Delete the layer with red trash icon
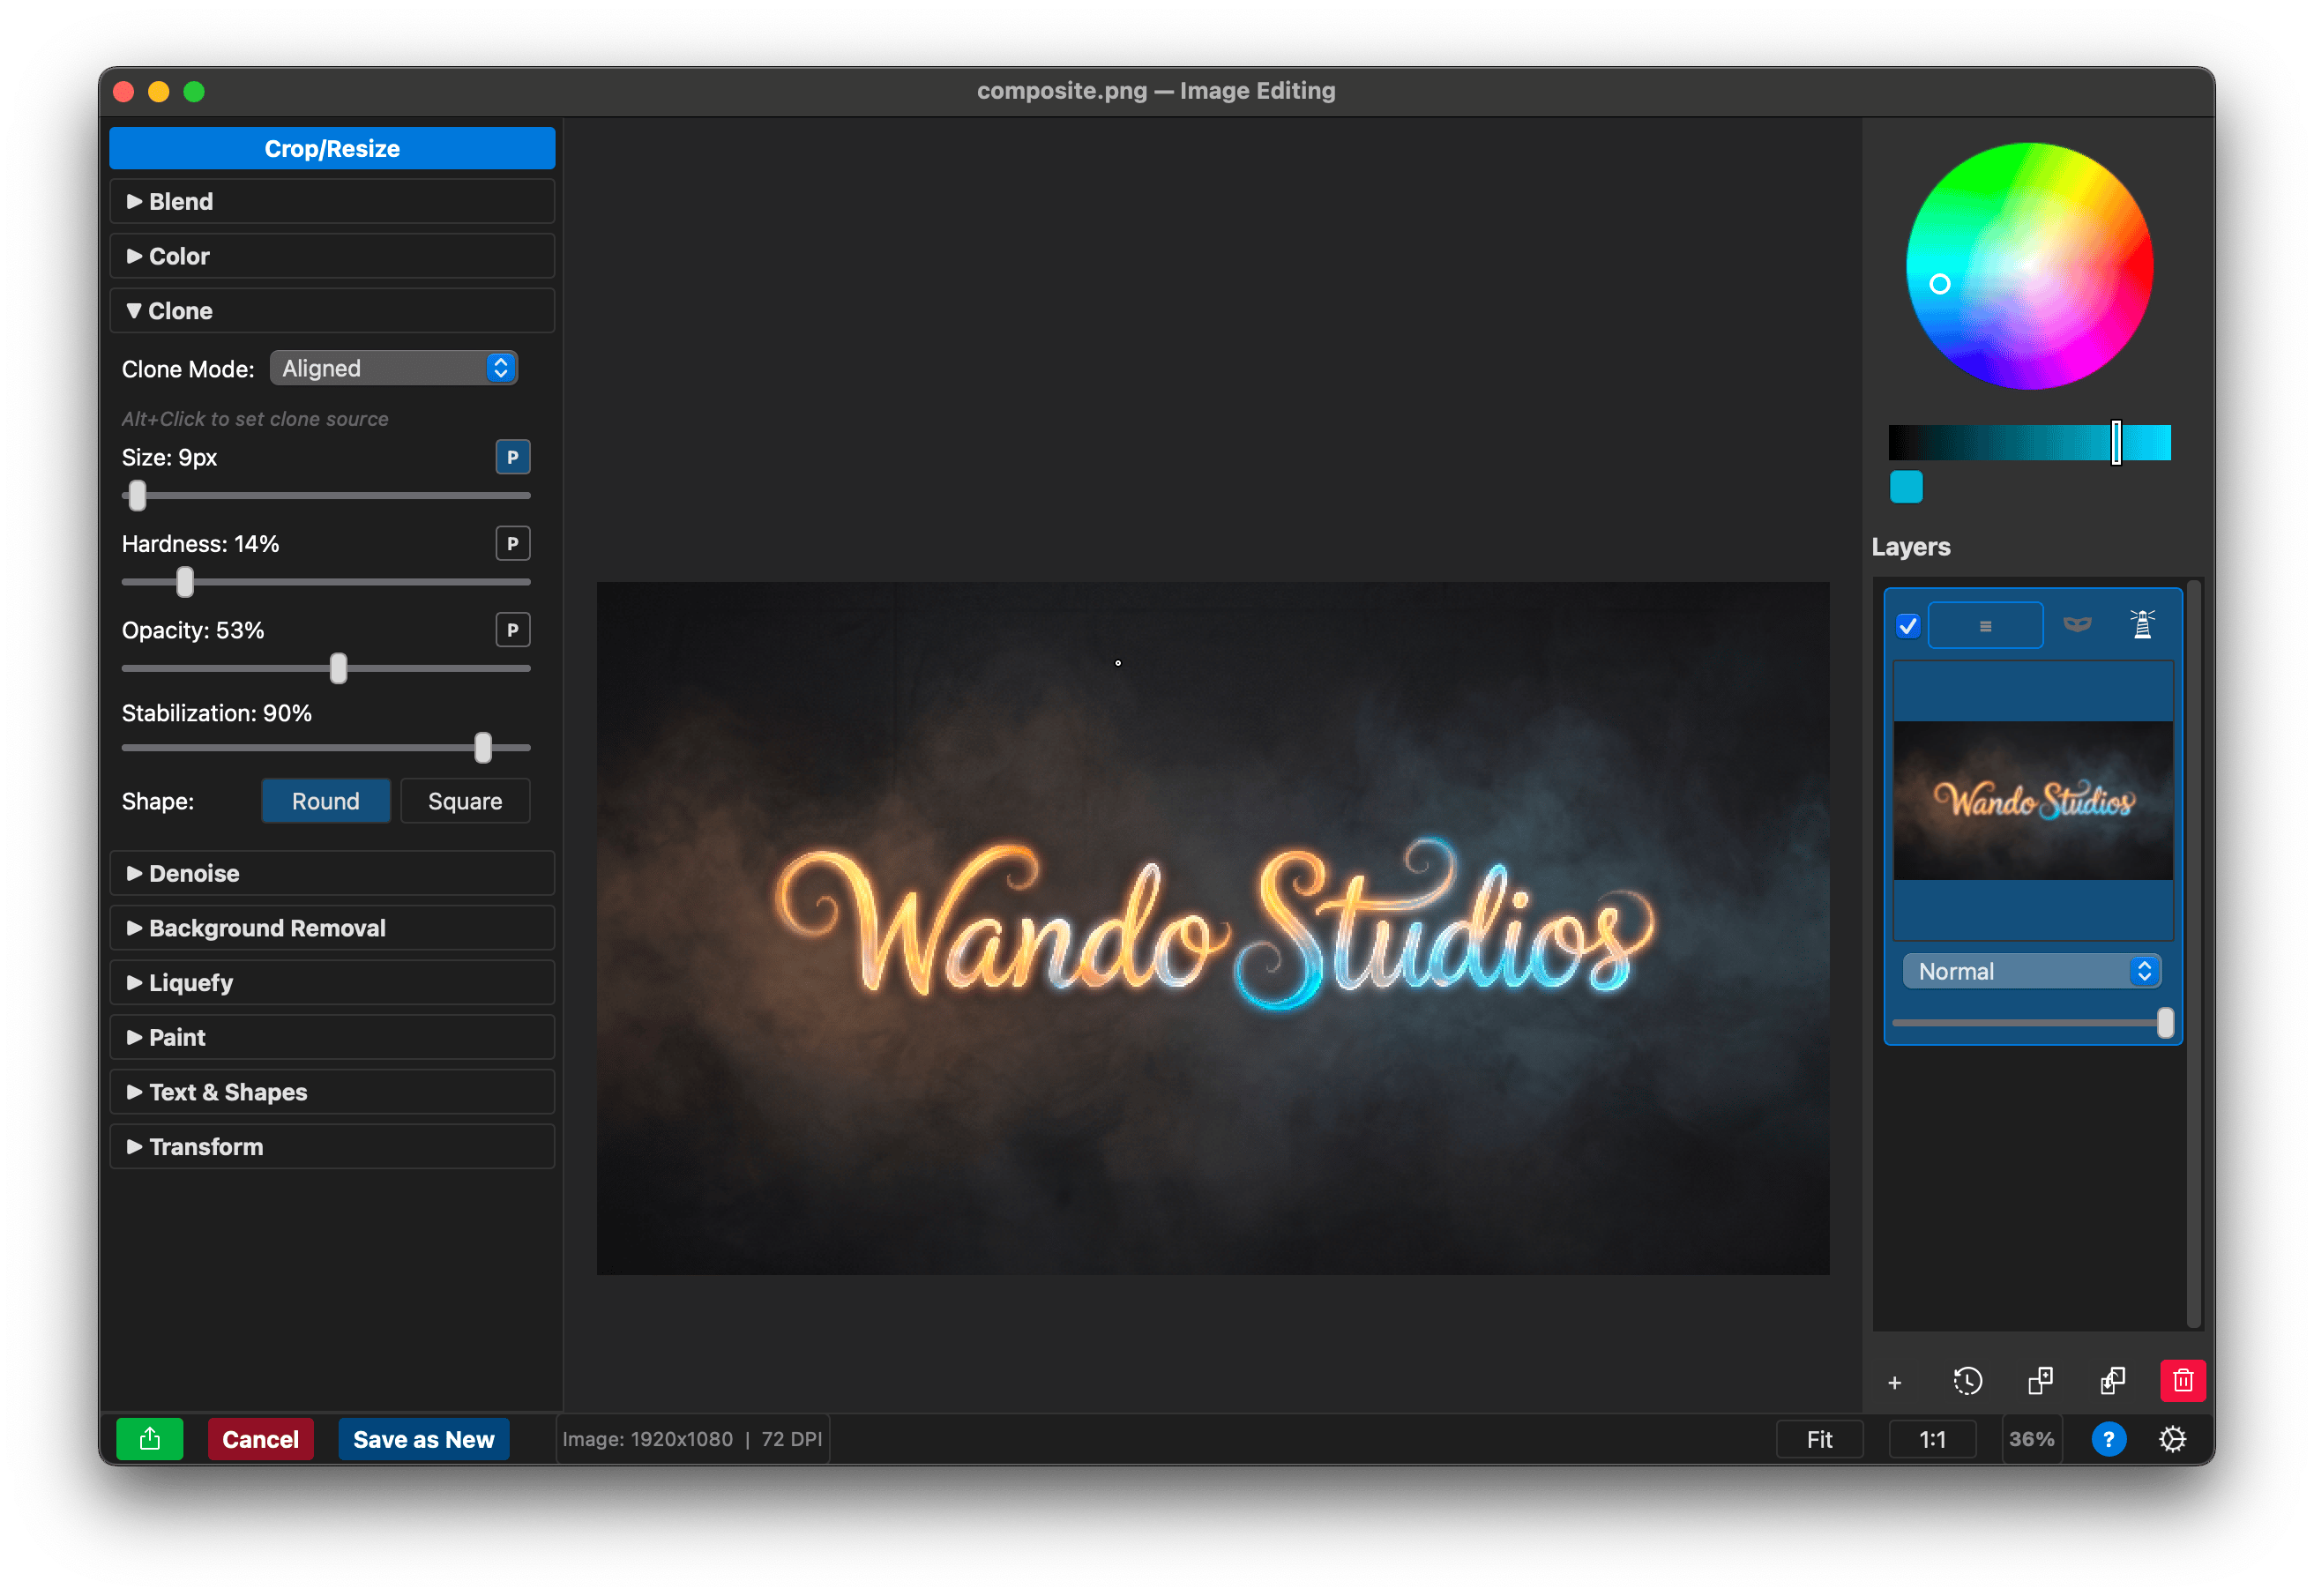 click(2183, 1381)
